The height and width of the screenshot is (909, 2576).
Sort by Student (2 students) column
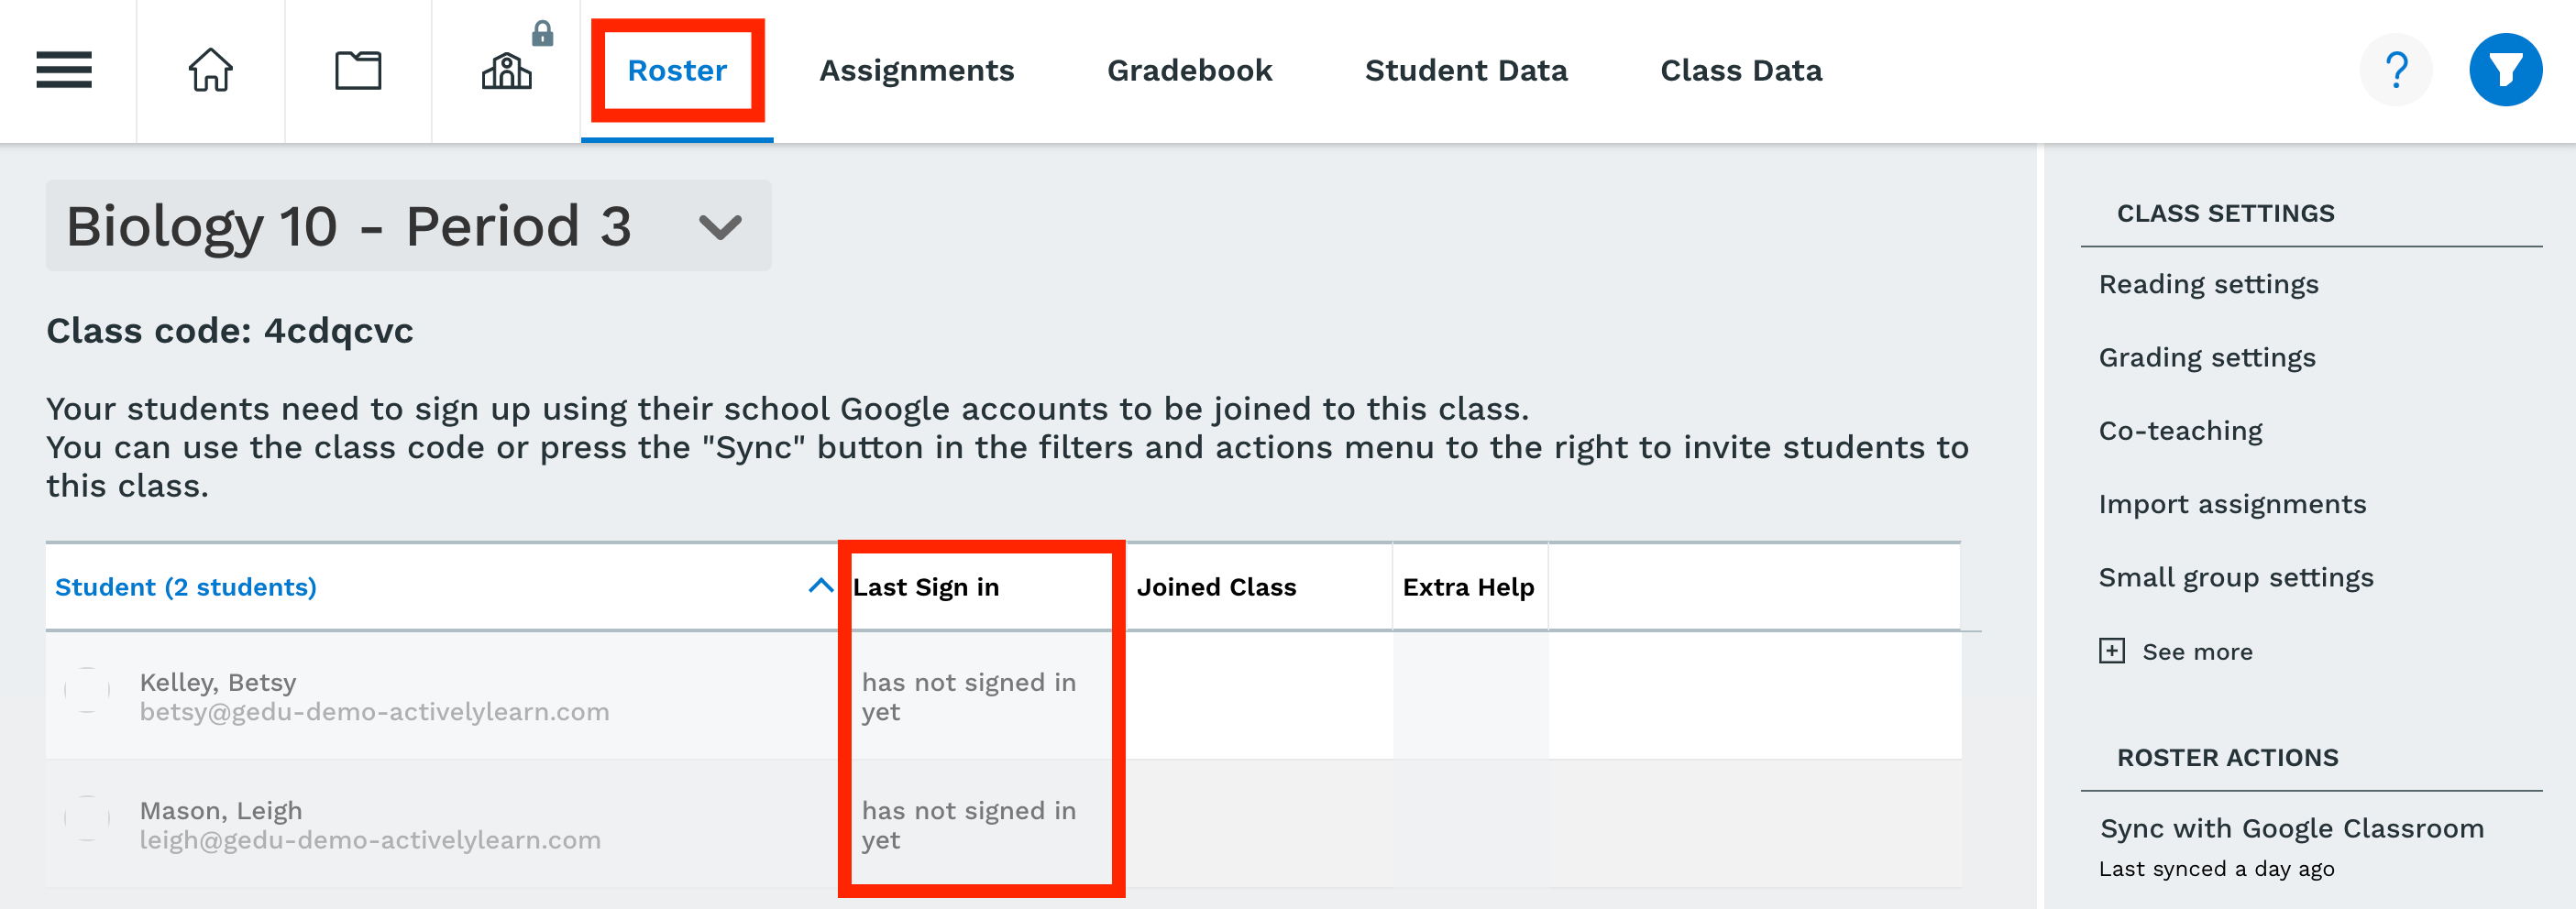point(186,587)
